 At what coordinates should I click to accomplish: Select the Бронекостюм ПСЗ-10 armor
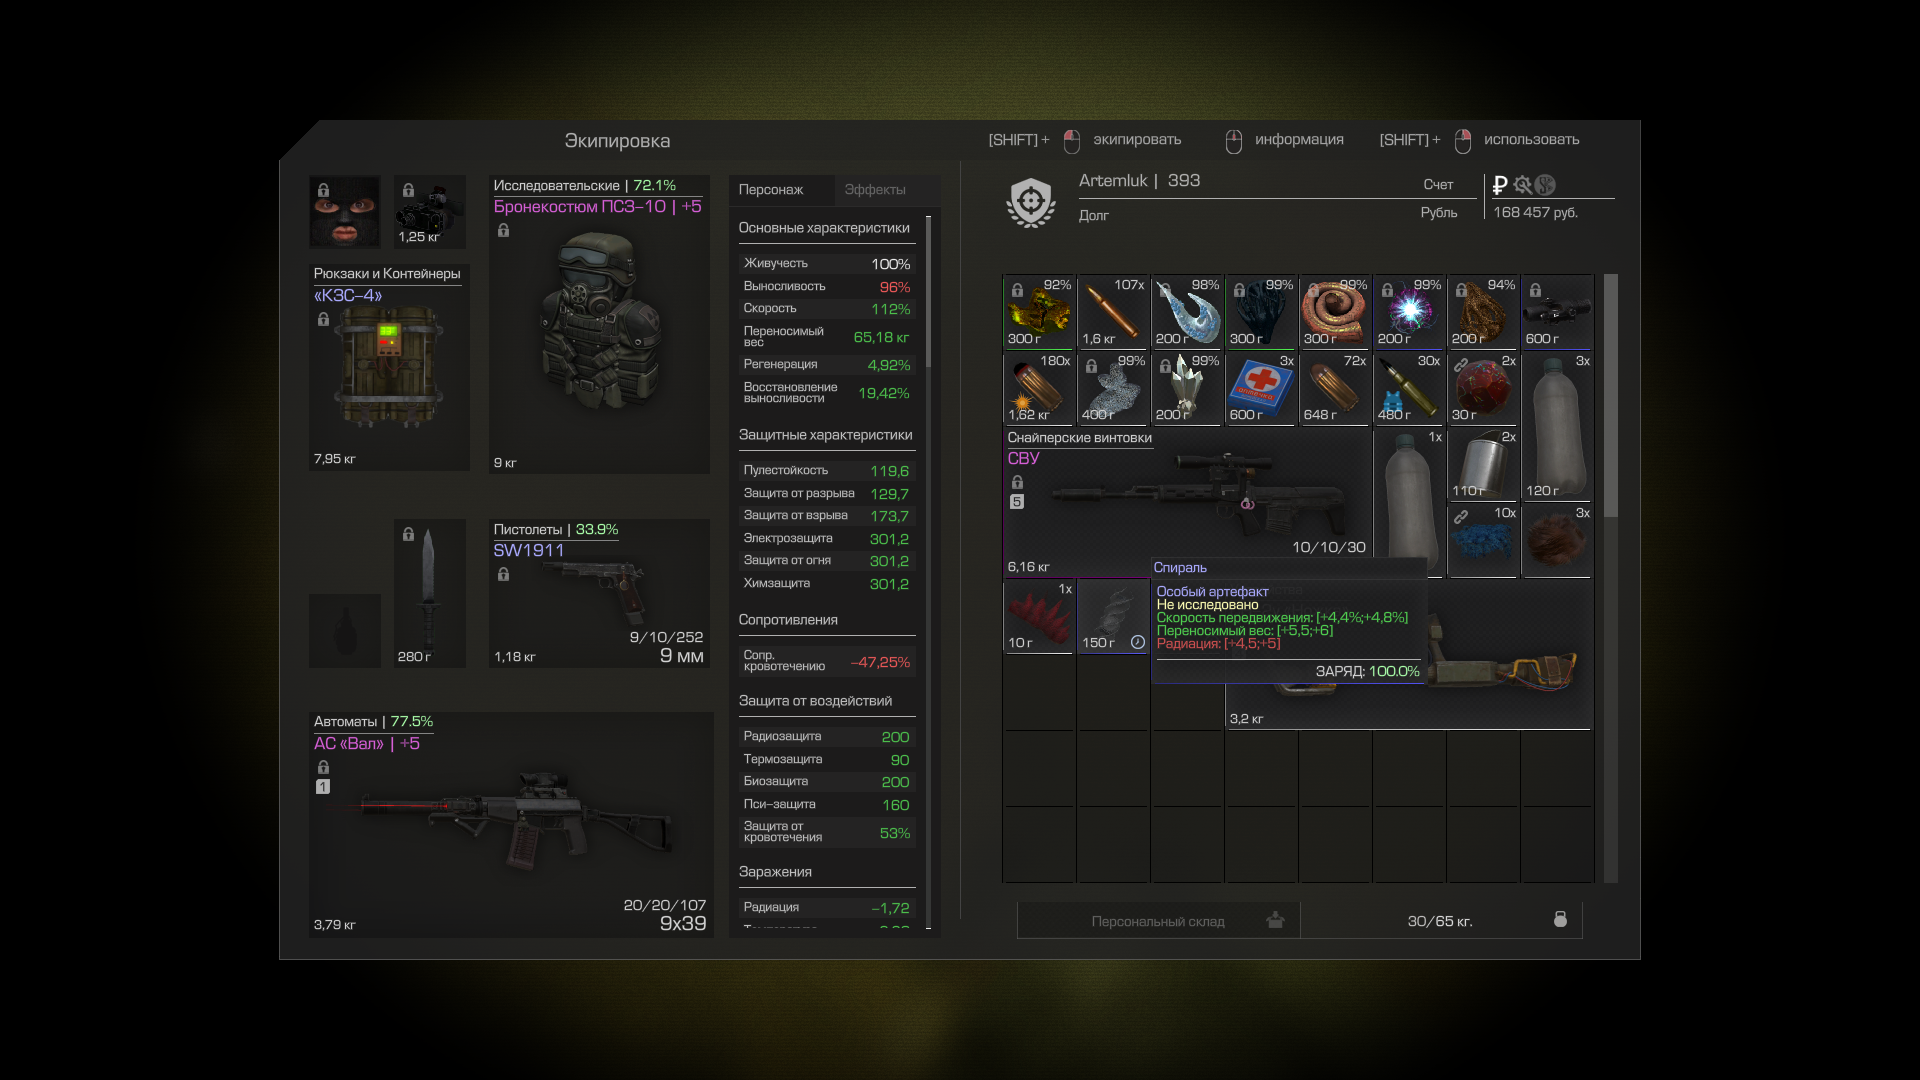(x=600, y=324)
